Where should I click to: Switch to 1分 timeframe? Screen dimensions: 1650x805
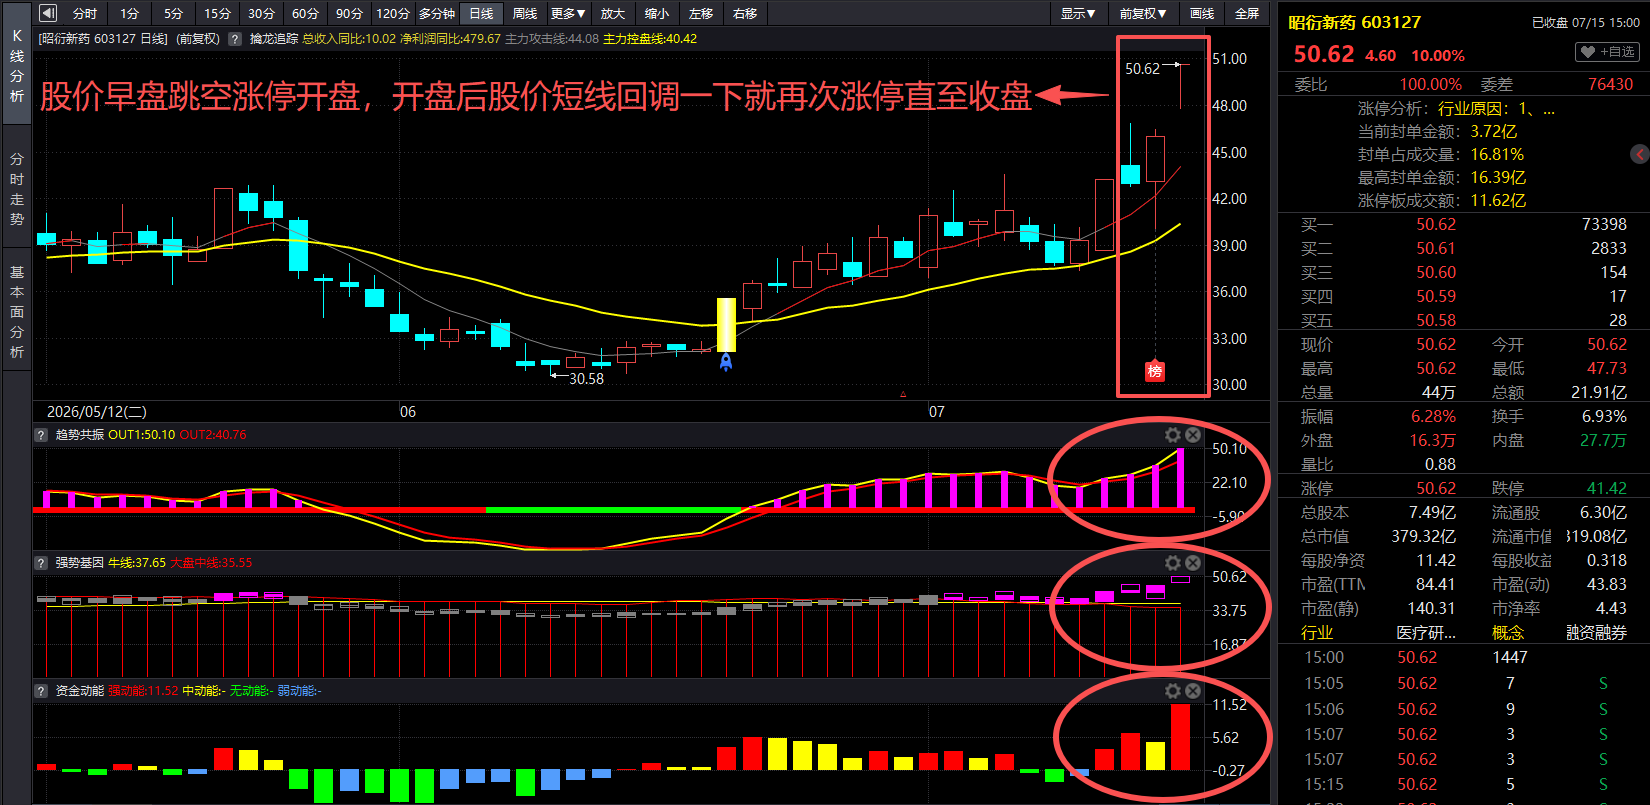point(130,13)
